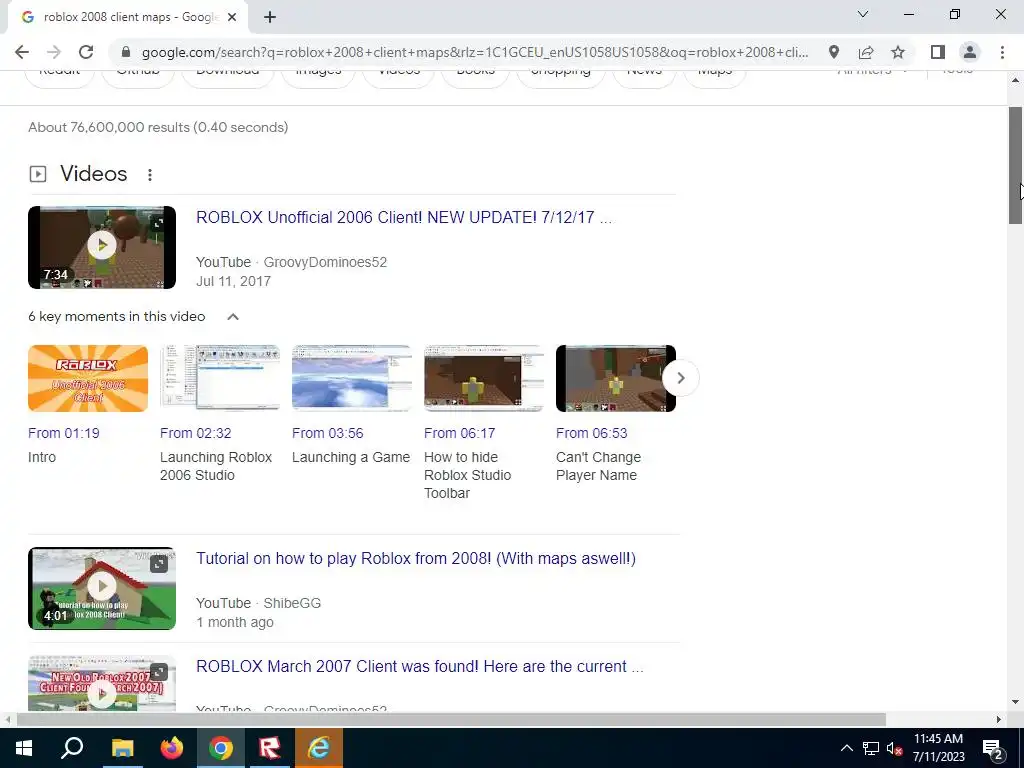The width and height of the screenshot is (1024, 768).
Task: Open ROBLOX March 2007 Client was found link
Action: click(420, 666)
